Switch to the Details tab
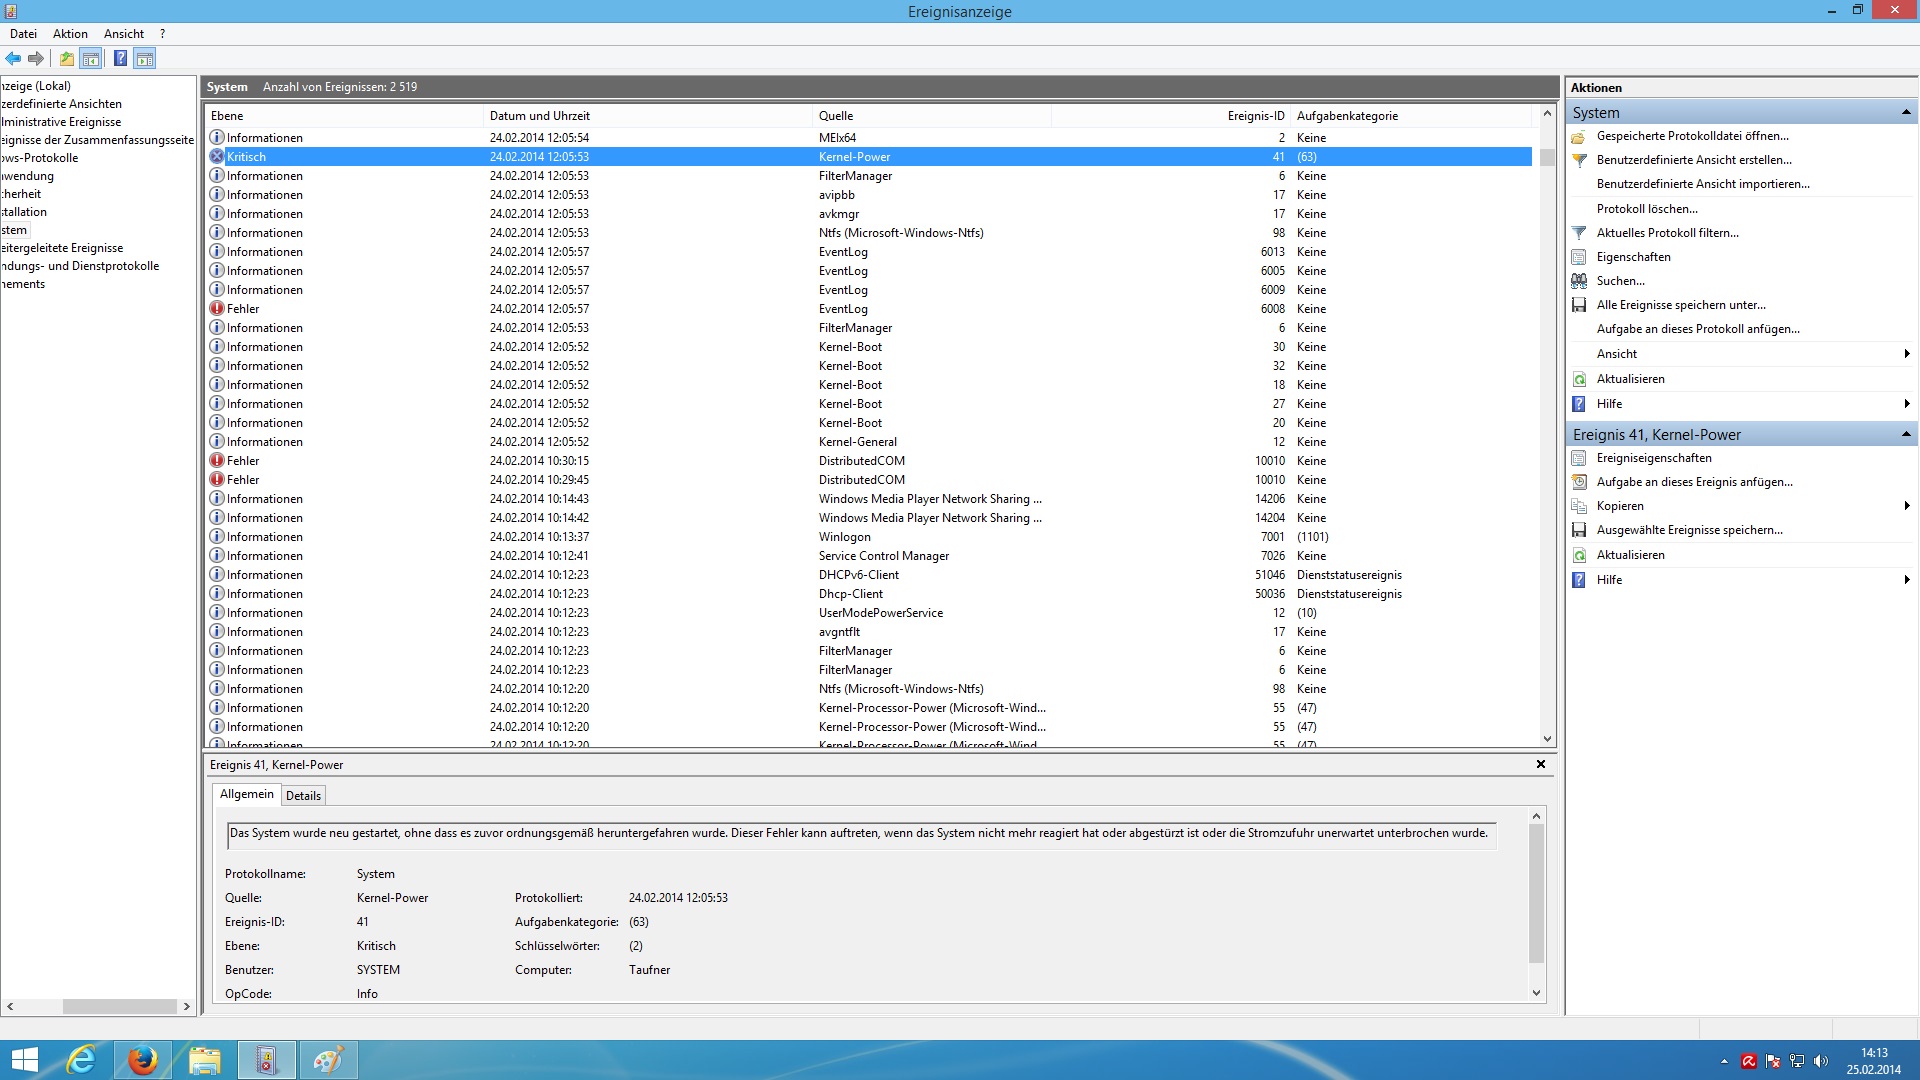1920x1080 pixels. pos(303,796)
